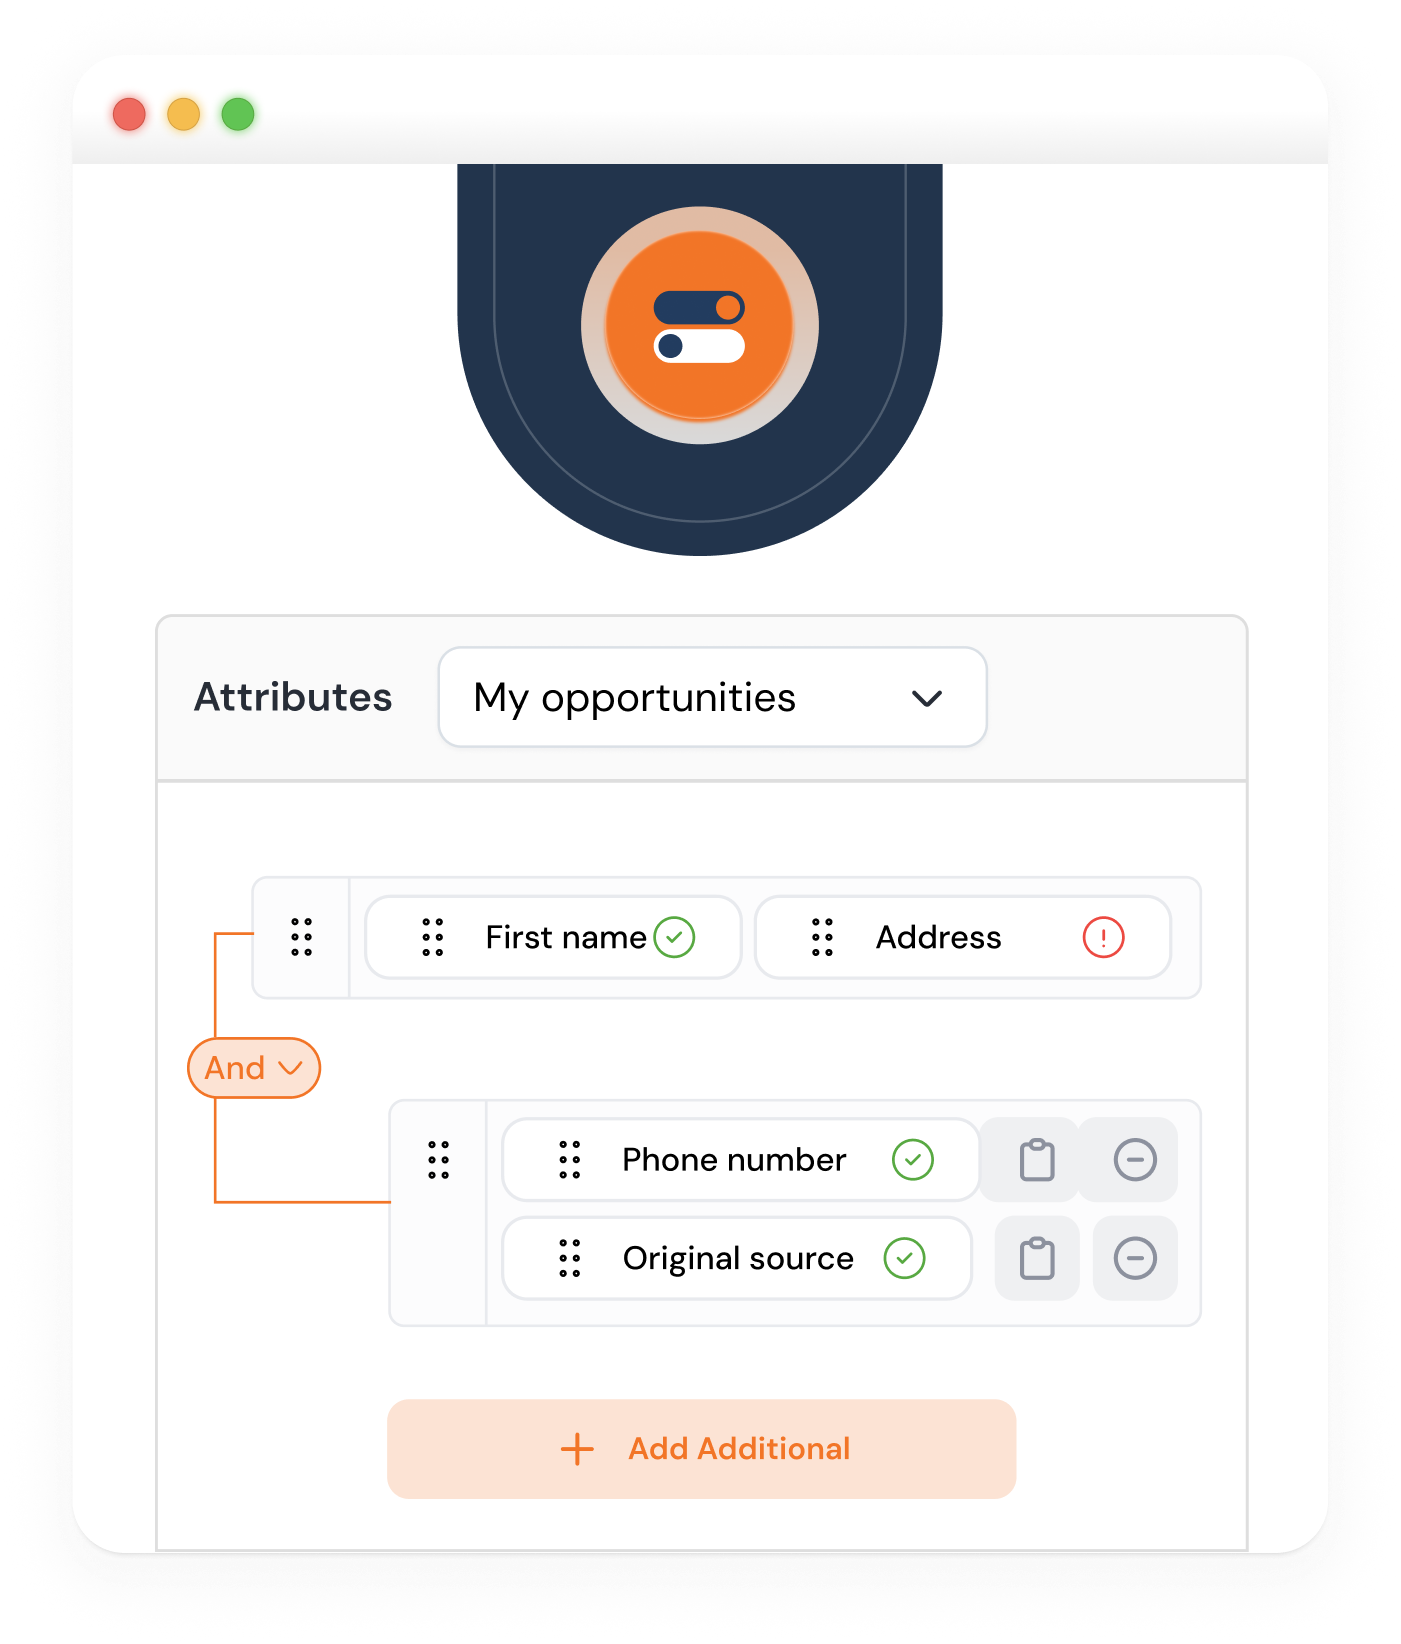
Task: Grab the drag handle of the second group
Action: pos(438,1160)
